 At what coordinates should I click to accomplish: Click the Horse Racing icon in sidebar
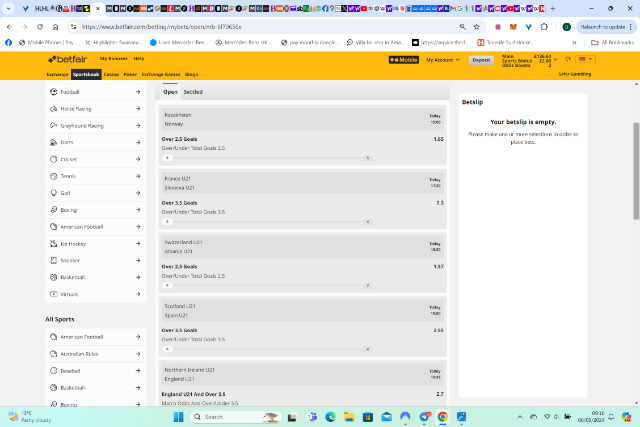coord(52,109)
